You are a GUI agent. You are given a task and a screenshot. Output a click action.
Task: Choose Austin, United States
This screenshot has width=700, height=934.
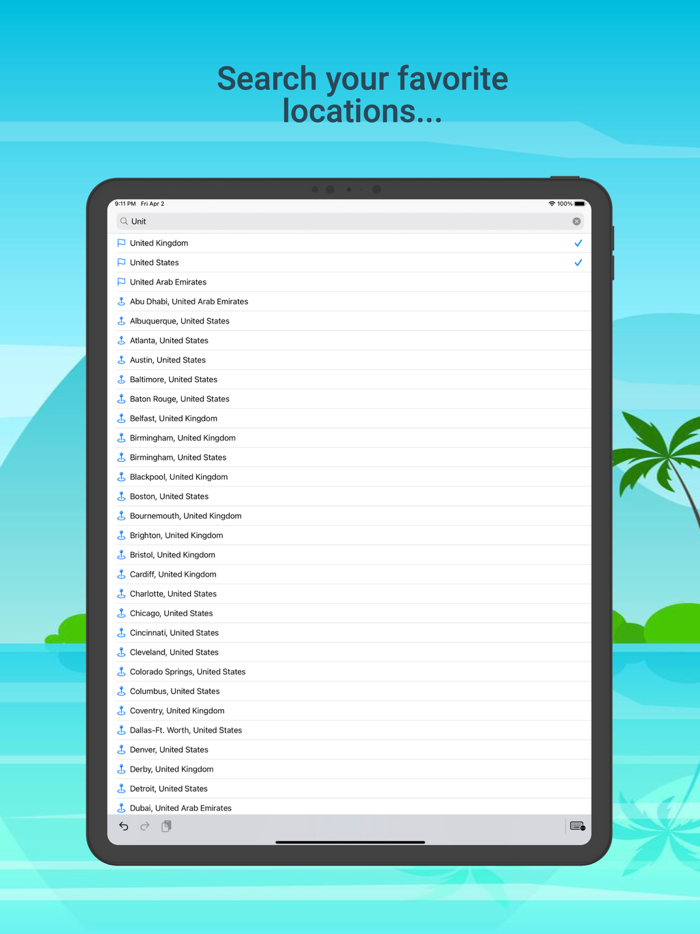167,360
